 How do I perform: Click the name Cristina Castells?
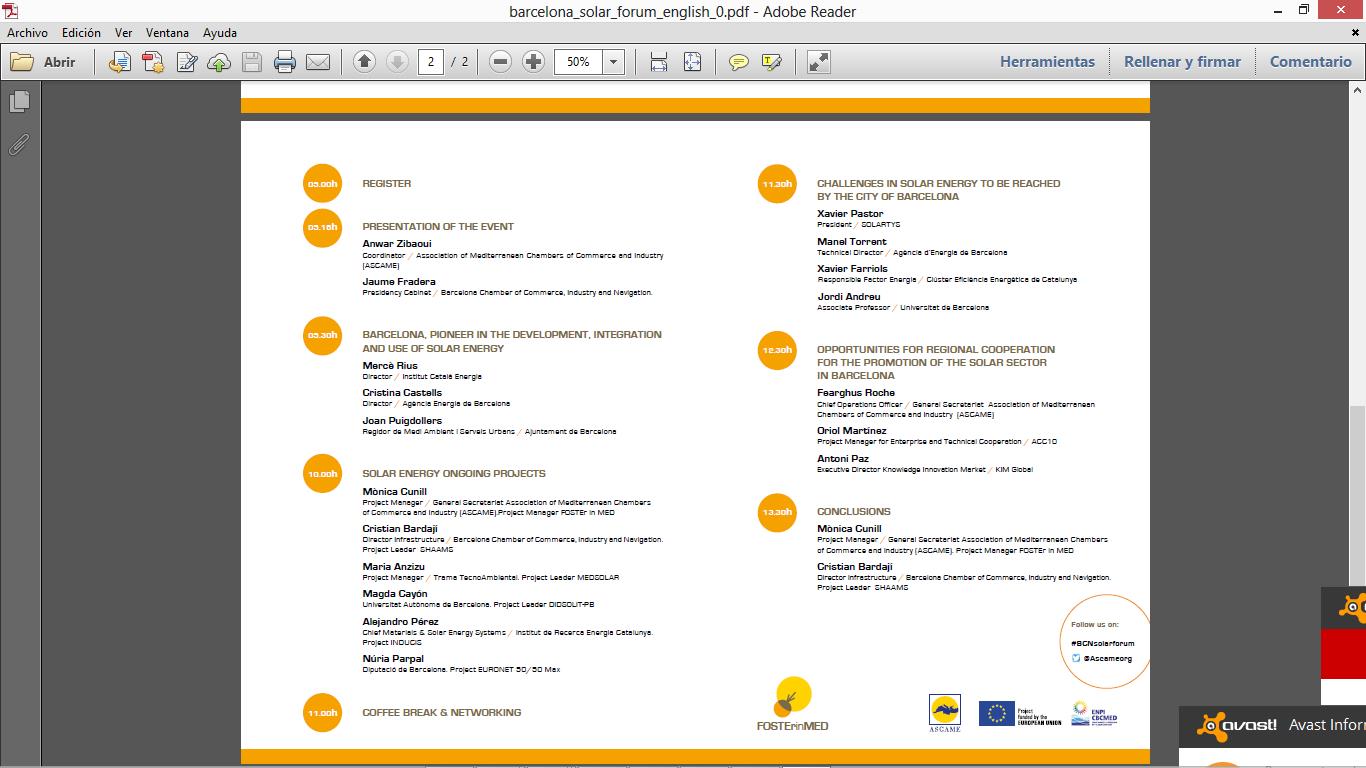pyautogui.click(x=402, y=393)
